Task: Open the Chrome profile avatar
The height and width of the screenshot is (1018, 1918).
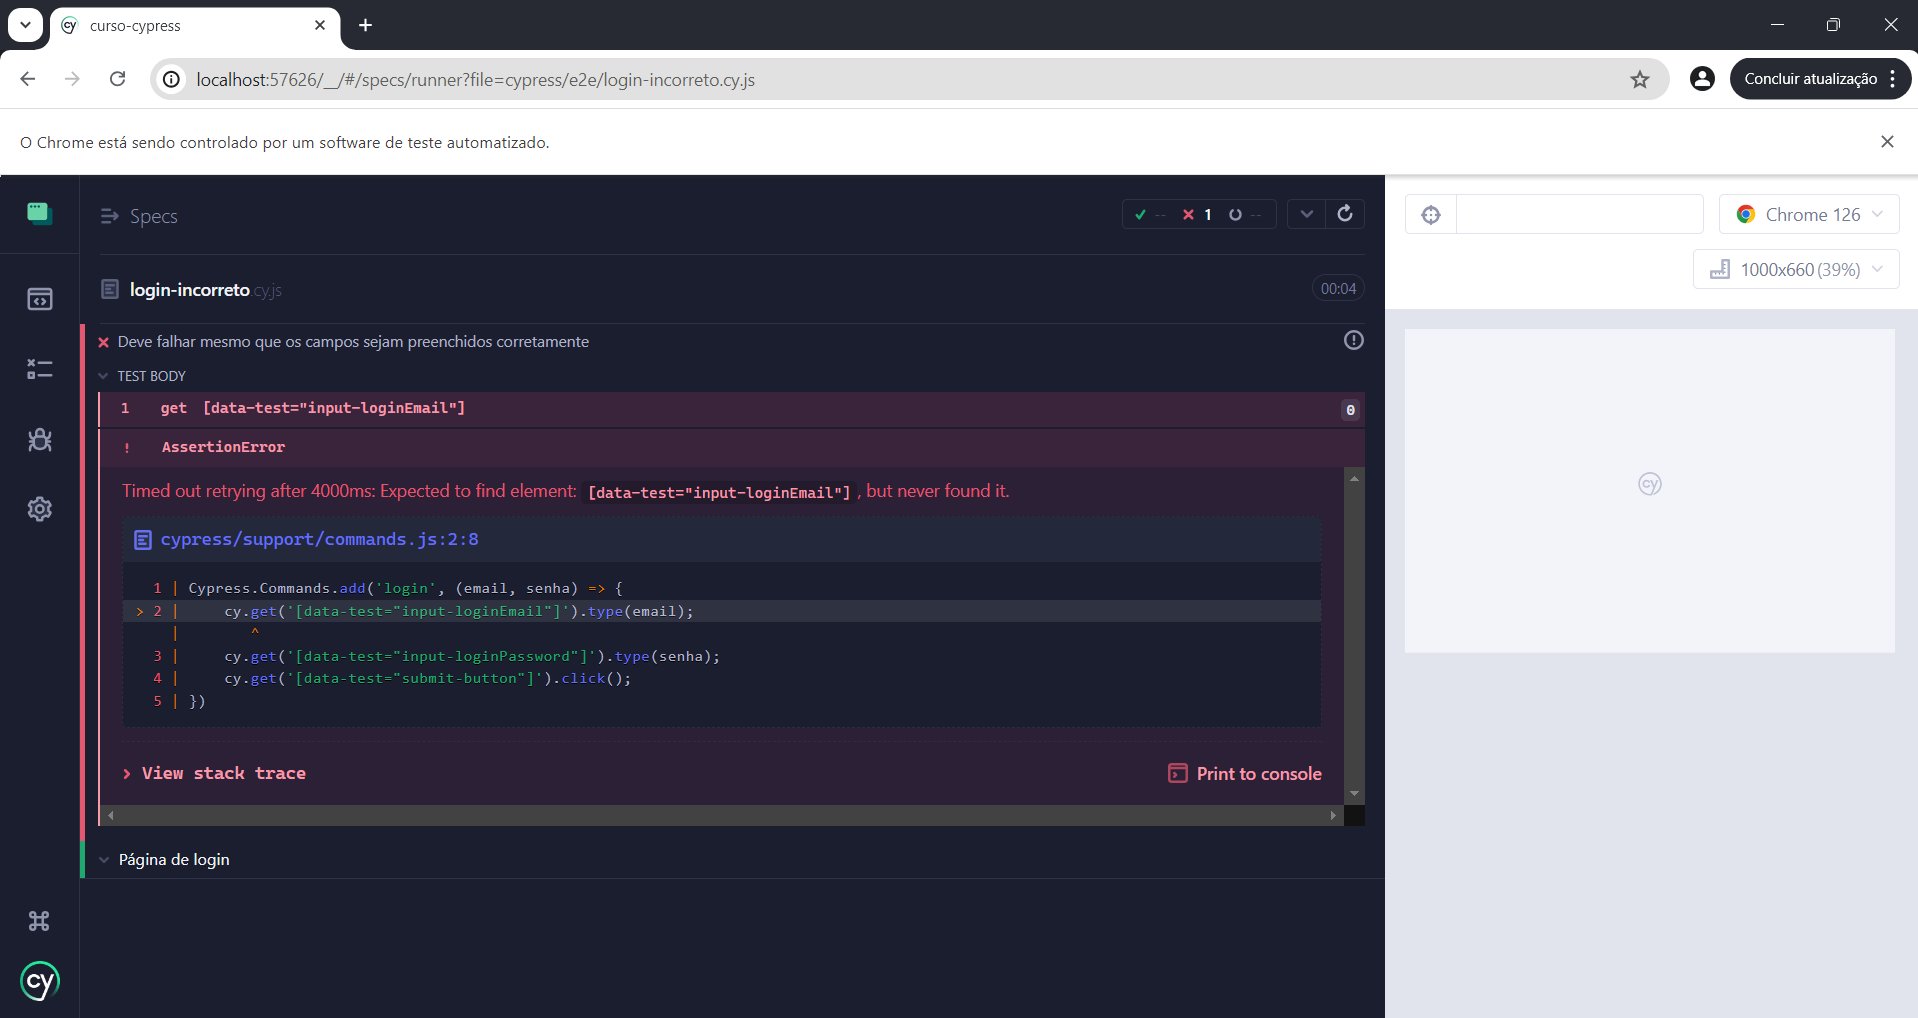Action: point(1702,79)
